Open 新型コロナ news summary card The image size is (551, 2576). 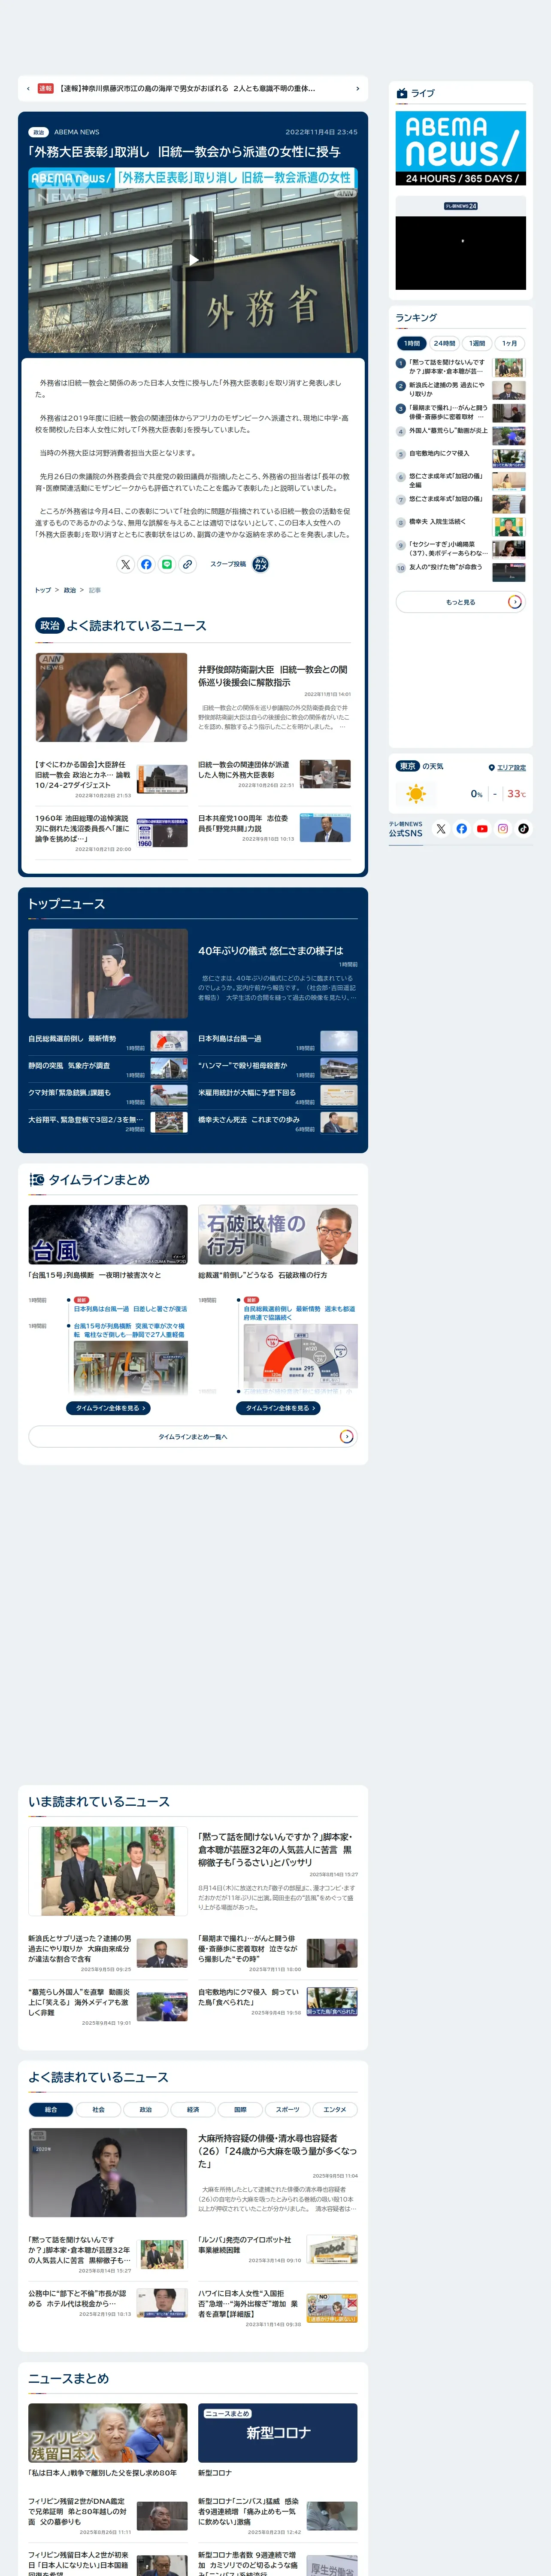tap(278, 2433)
